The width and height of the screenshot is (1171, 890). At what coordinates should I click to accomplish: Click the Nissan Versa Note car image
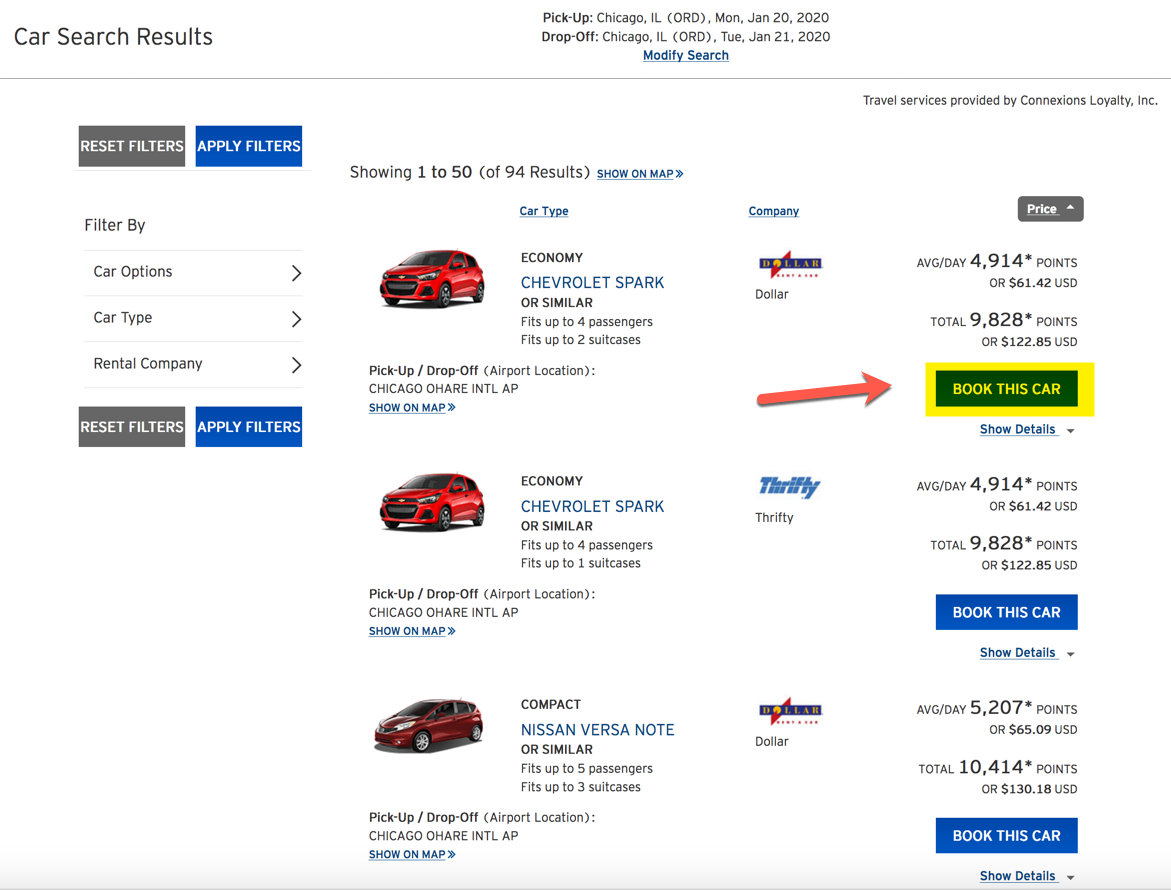[x=429, y=725]
